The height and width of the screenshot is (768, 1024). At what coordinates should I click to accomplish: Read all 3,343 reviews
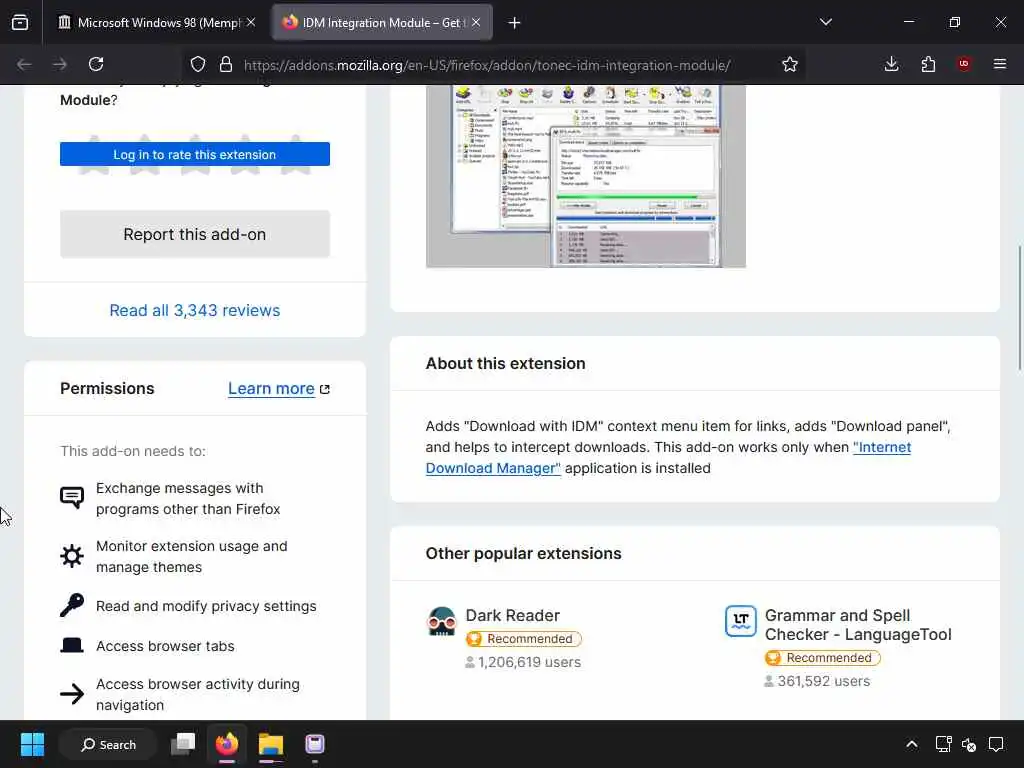195,310
